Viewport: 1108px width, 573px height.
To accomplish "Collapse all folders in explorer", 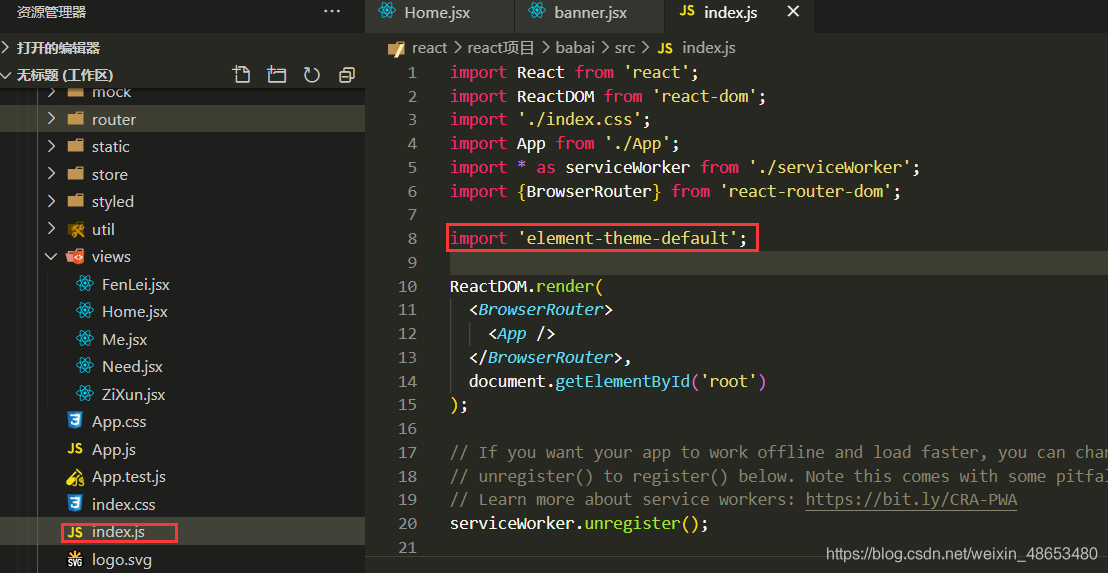I will [x=346, y=75].
